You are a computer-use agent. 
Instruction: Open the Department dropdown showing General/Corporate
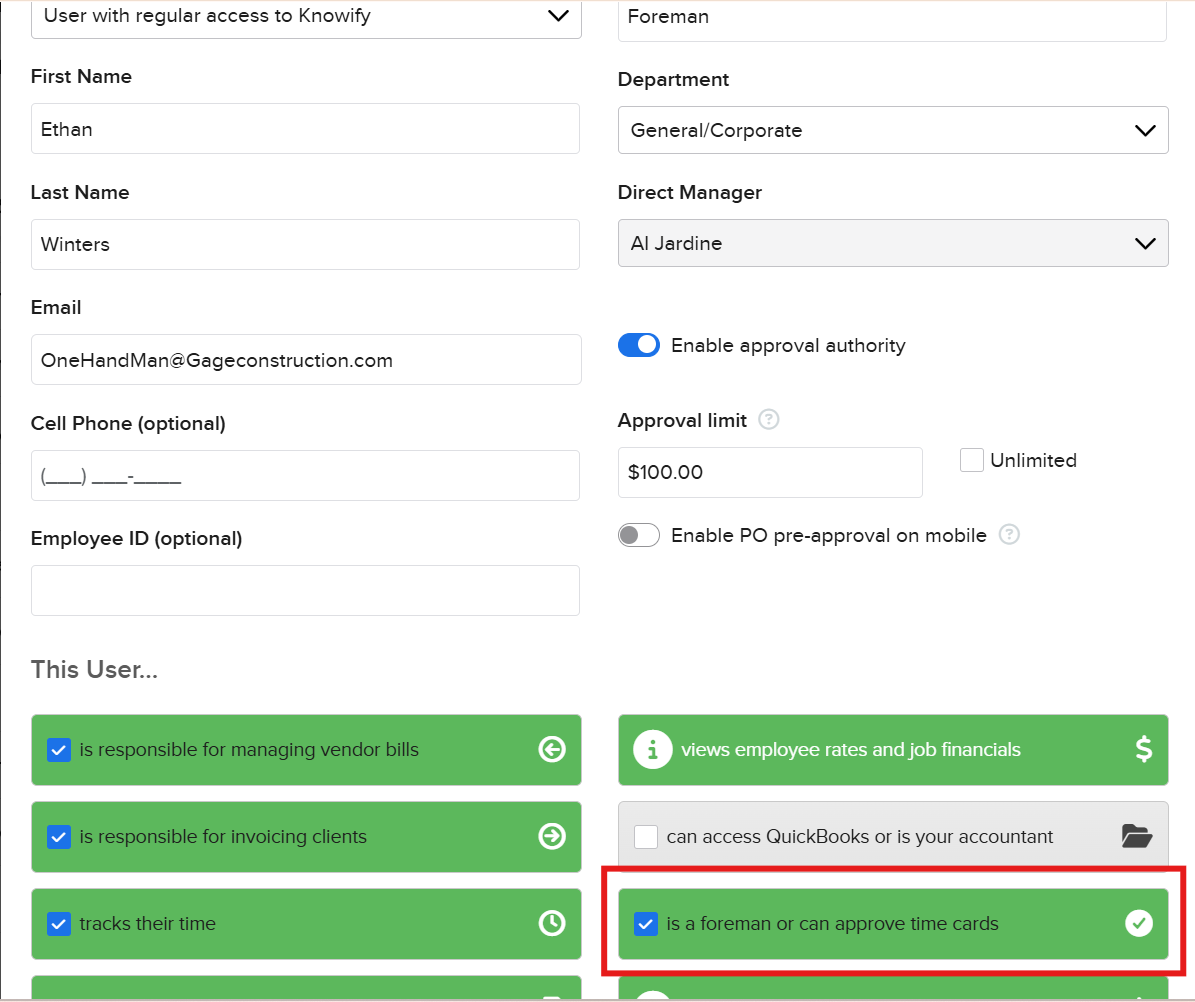point(892,131)
